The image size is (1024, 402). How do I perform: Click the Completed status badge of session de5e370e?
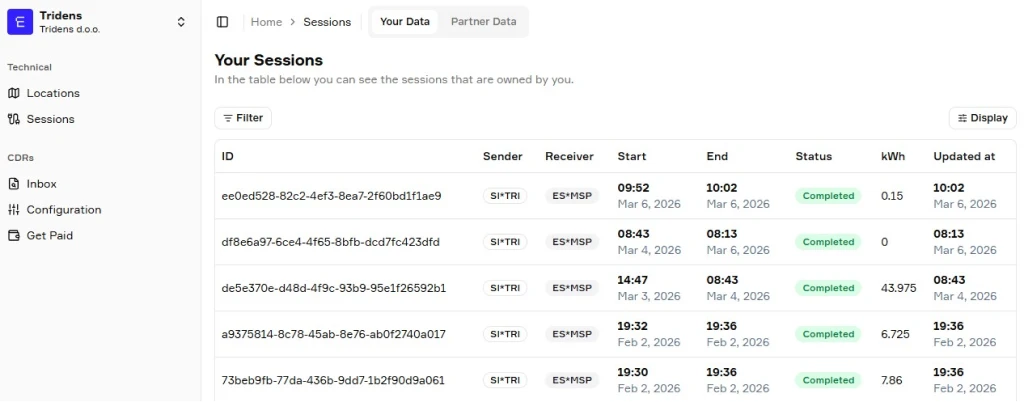pyautogui.click(x=828, y=288)
